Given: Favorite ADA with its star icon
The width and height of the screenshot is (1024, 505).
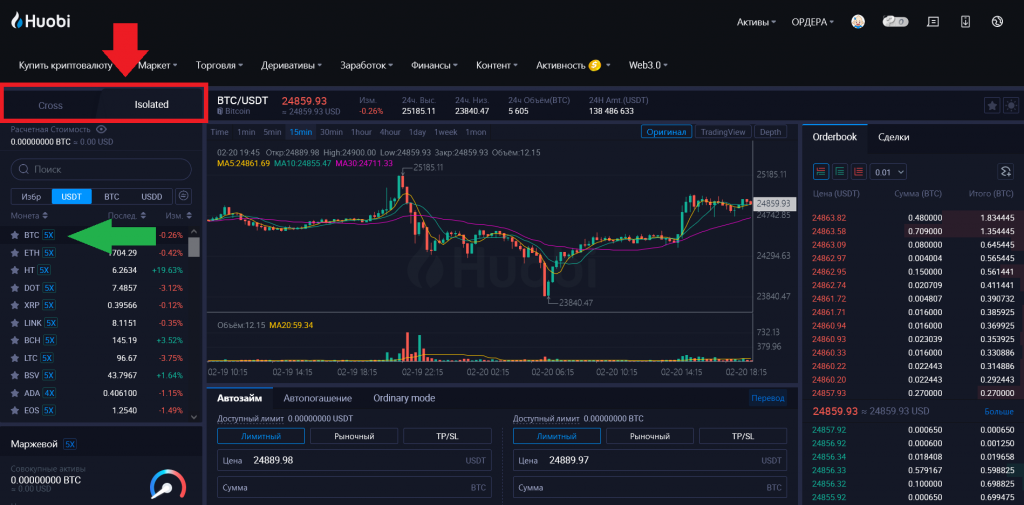Looking at the screenshot, I should [14, 393].
